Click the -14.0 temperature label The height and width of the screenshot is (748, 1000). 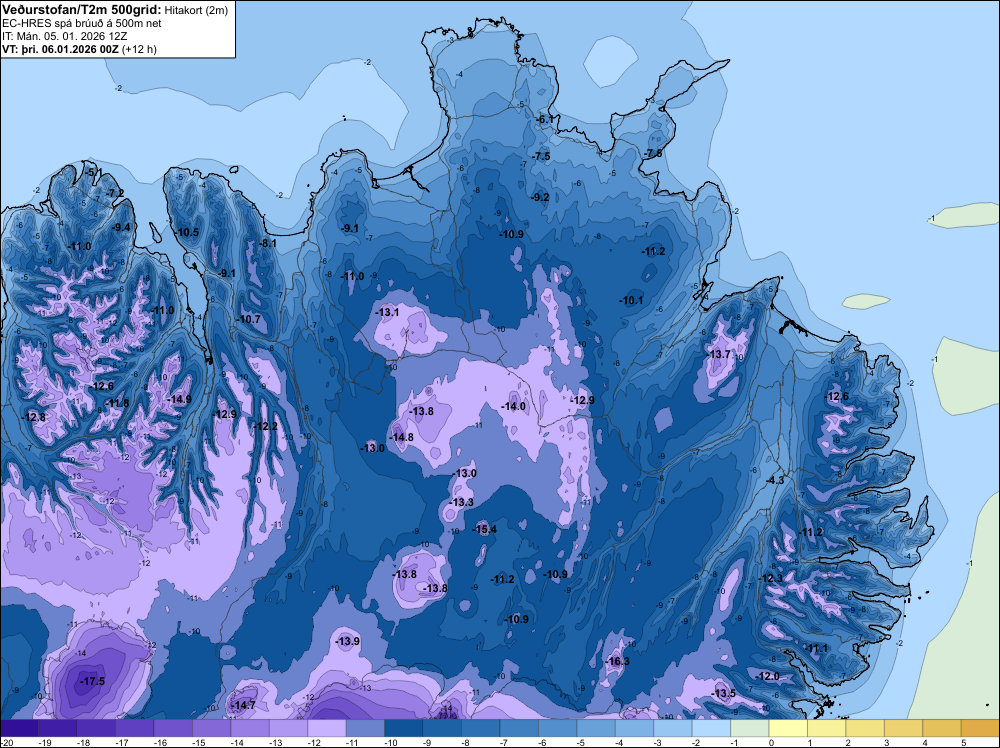(x=513, y=406)
